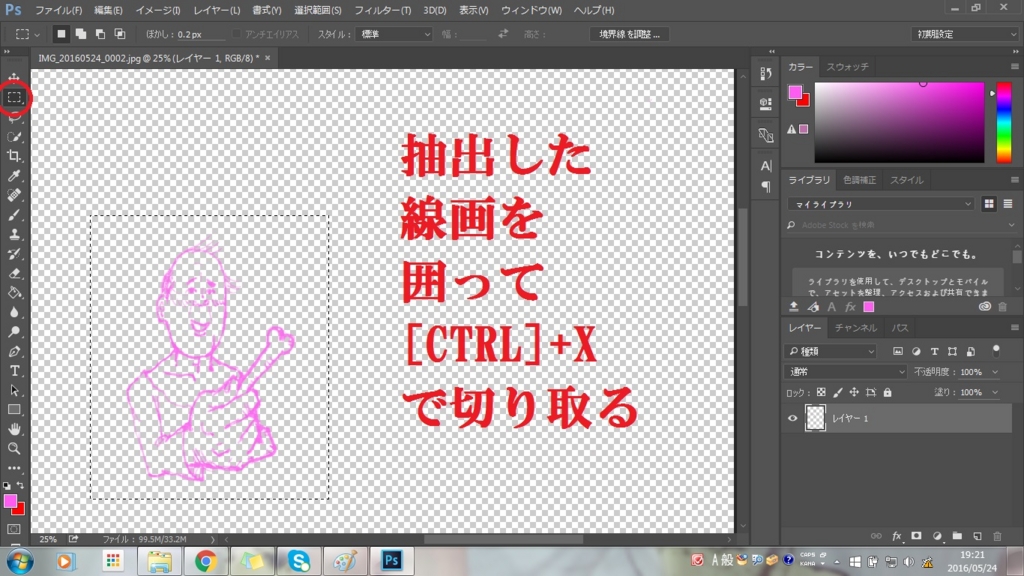Screen dimensions: 1024x576
Task: Toggle lock position for the layer
Action: 854,392
